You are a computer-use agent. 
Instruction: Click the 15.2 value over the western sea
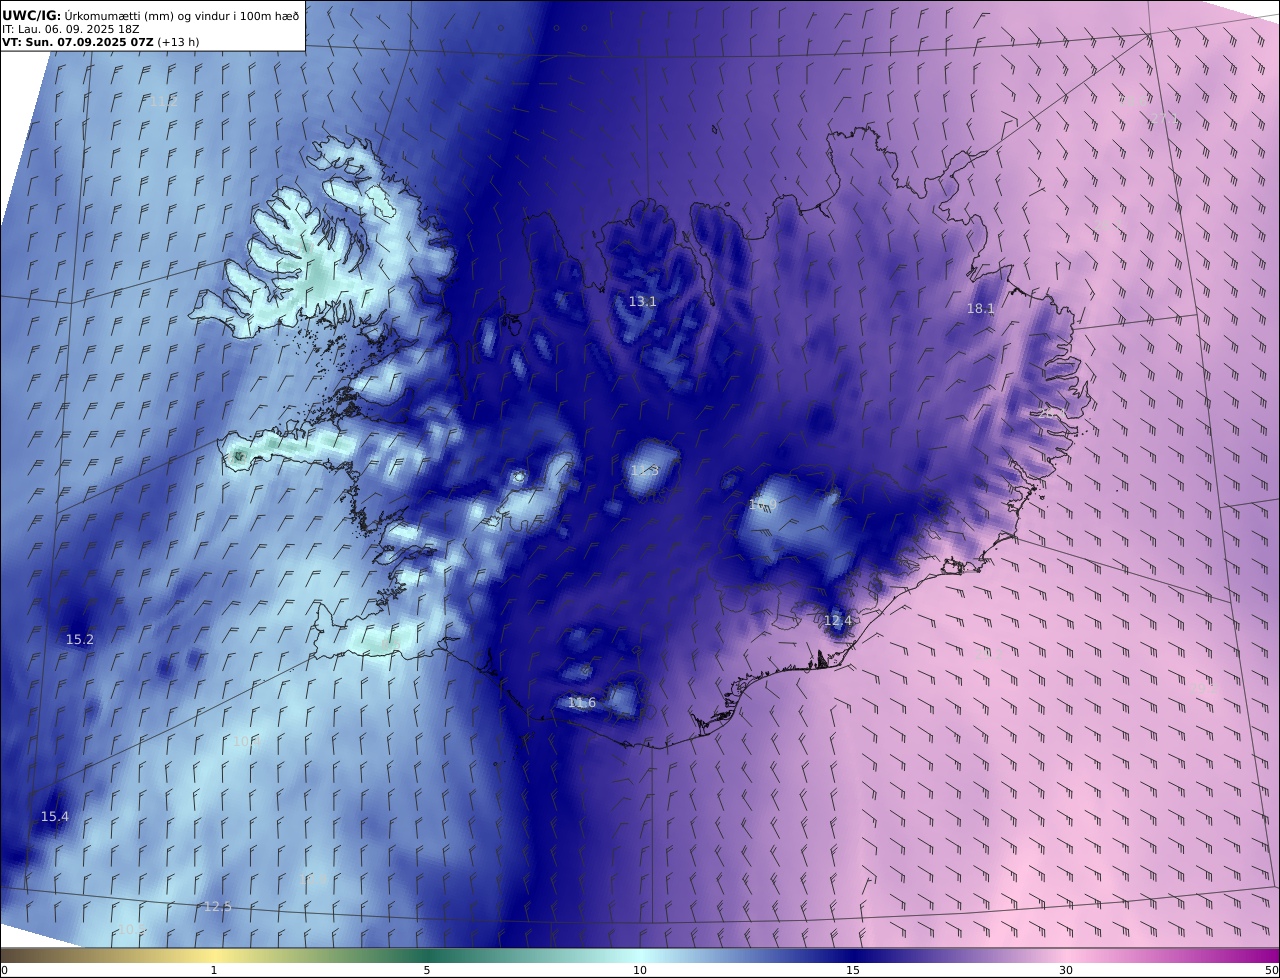[79, 640]
